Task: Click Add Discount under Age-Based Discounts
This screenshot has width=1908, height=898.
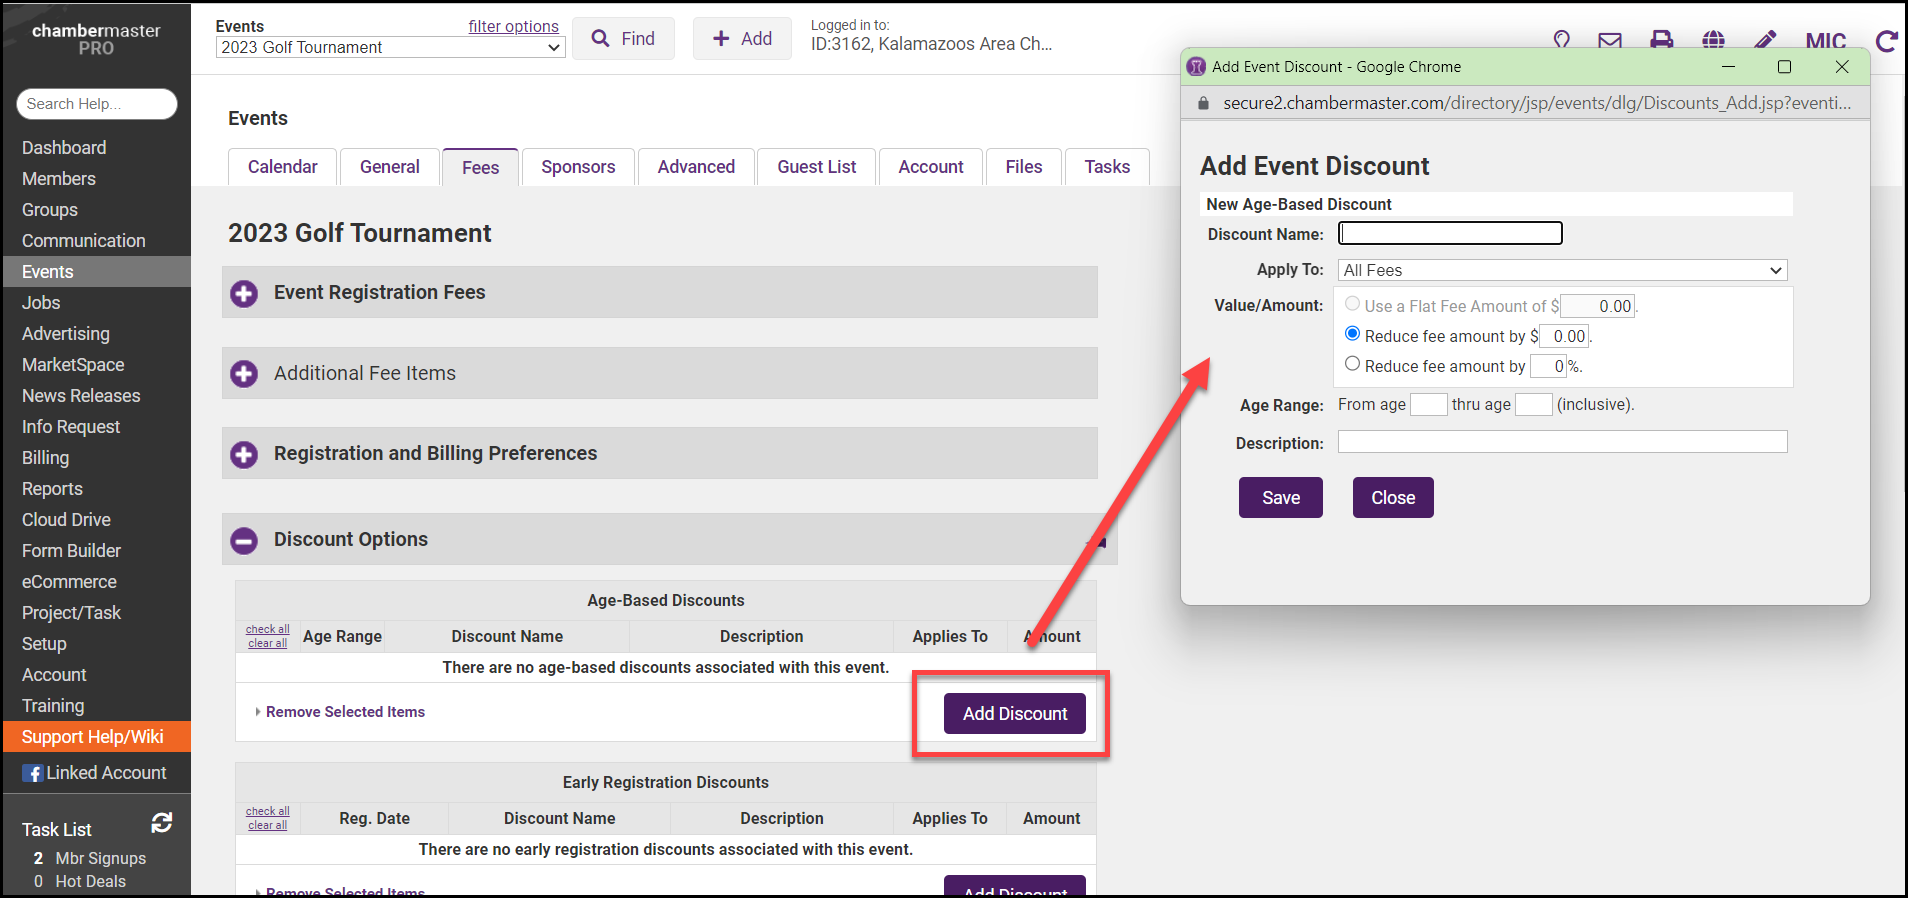Action: (x=1014, y=714)
